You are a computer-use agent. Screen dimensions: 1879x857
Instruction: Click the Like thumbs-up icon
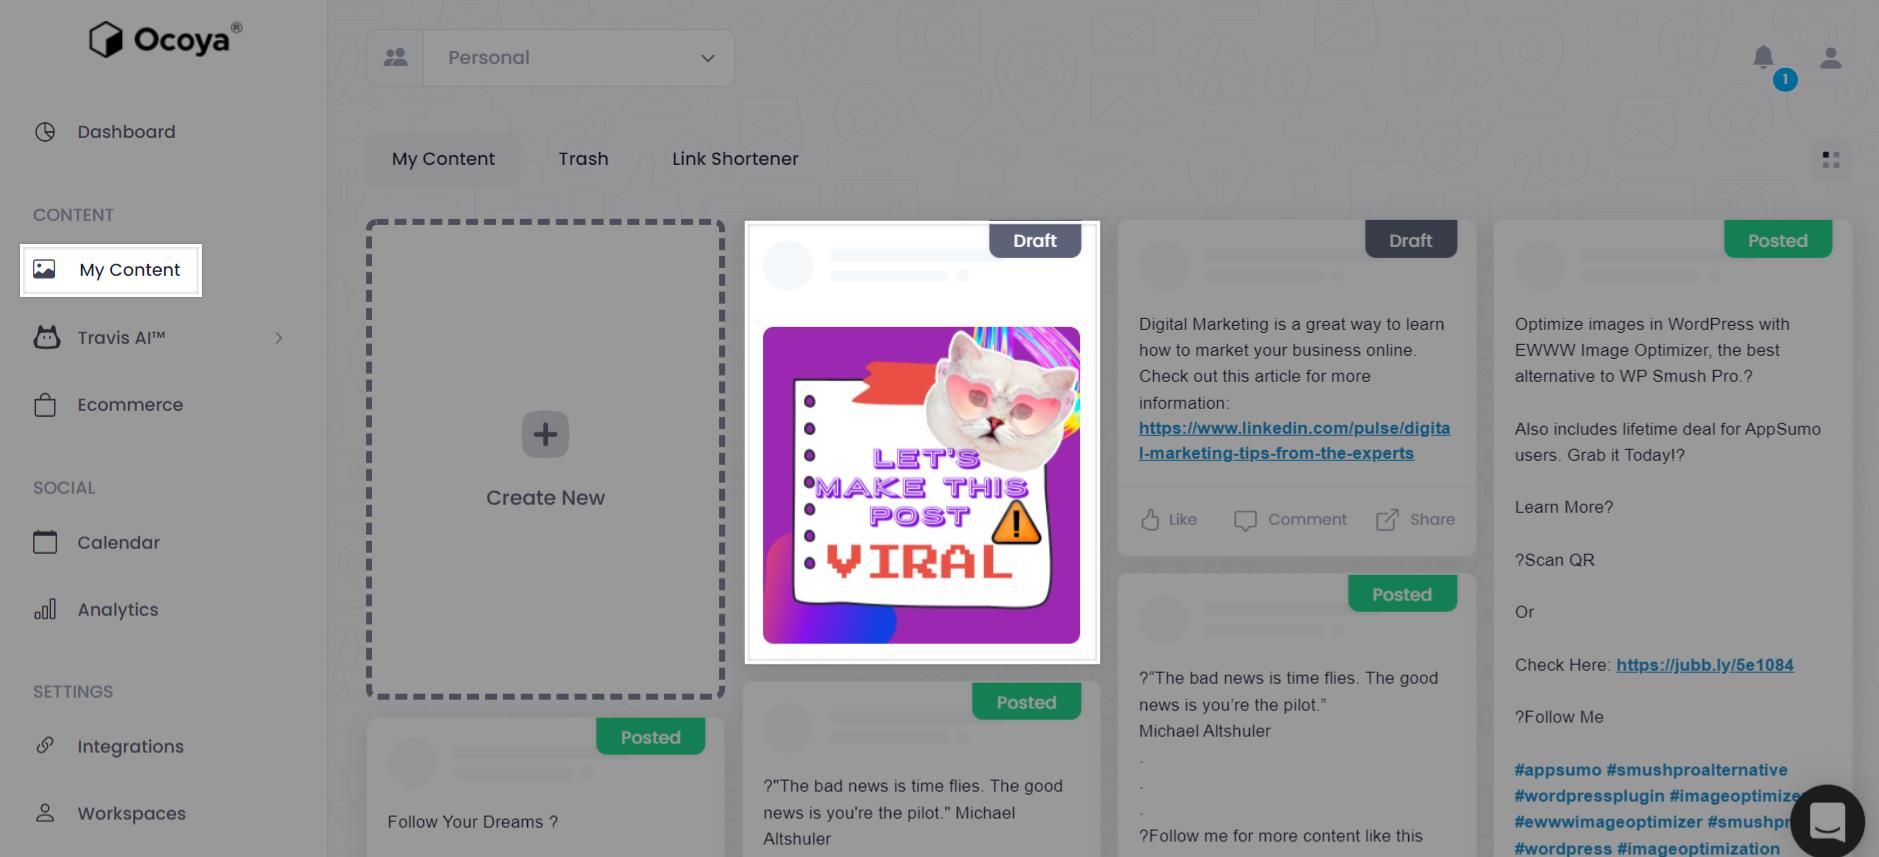click(1150, 520)
